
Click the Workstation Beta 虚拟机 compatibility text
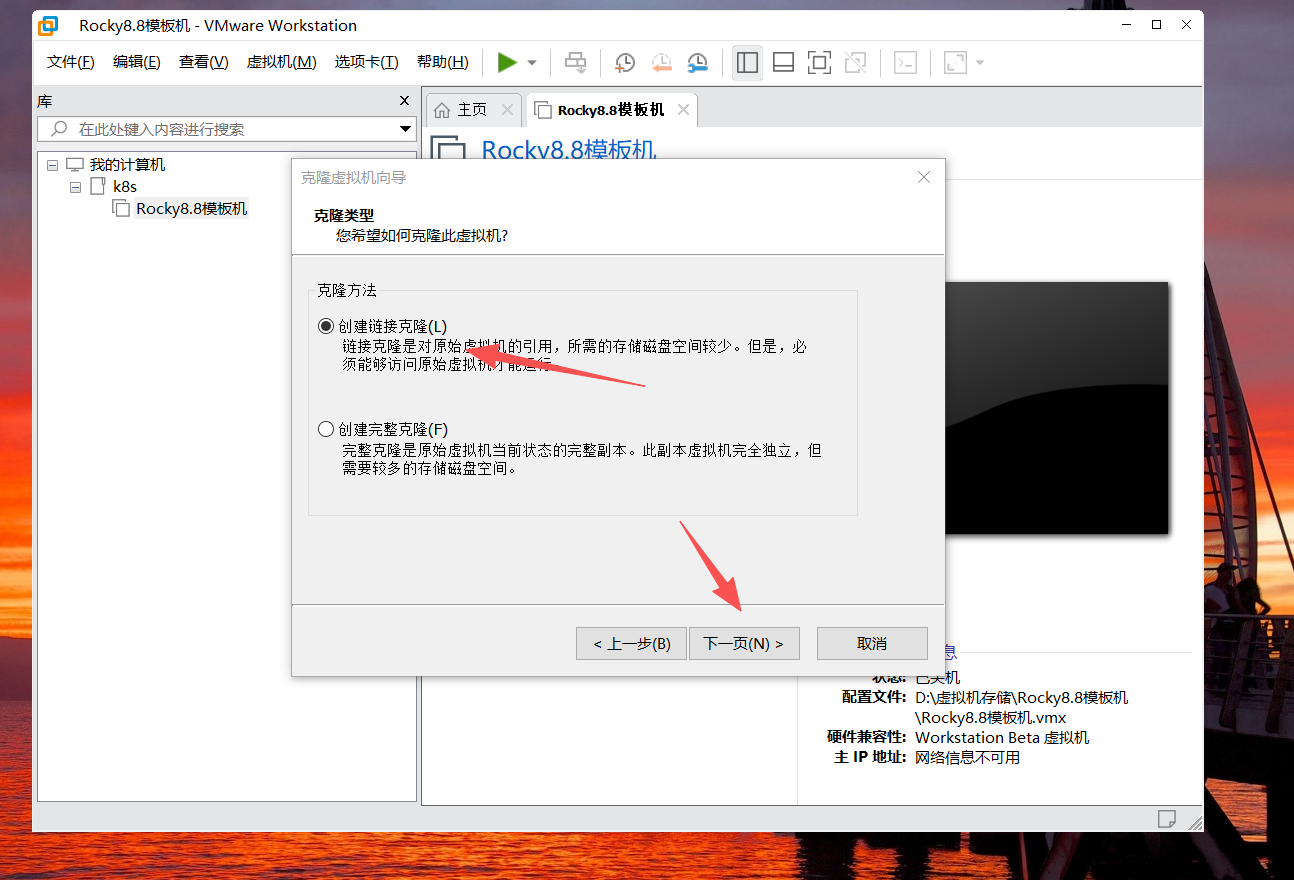click(1002, 737)
